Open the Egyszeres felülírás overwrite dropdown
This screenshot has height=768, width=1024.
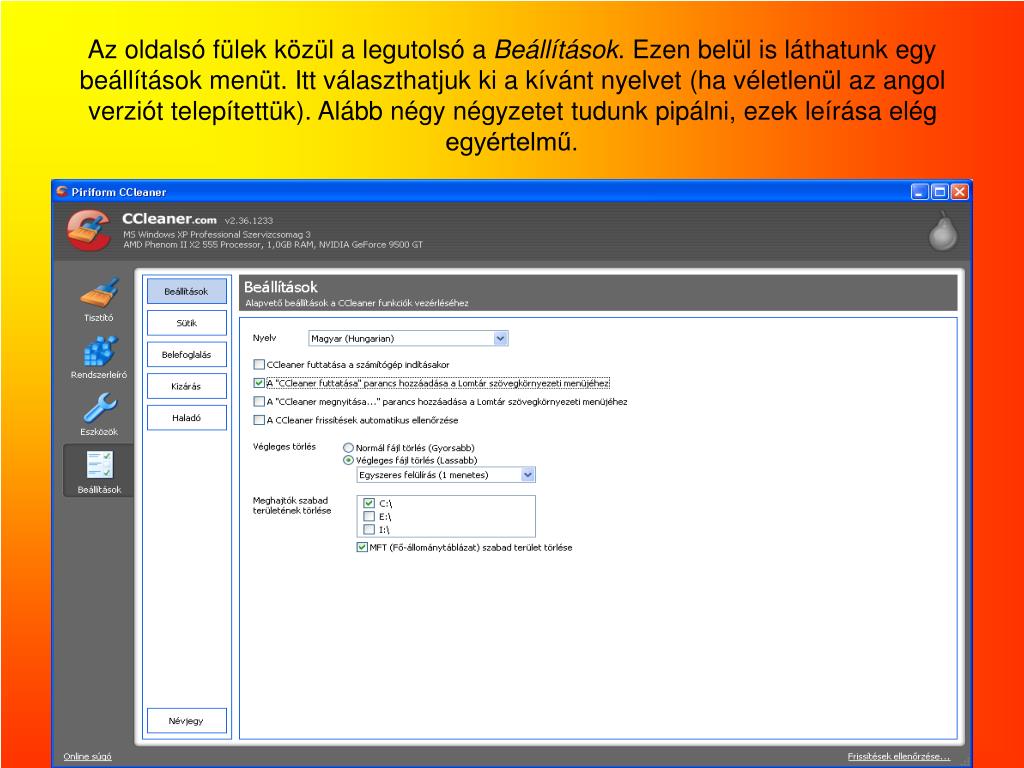click(446, 475)
